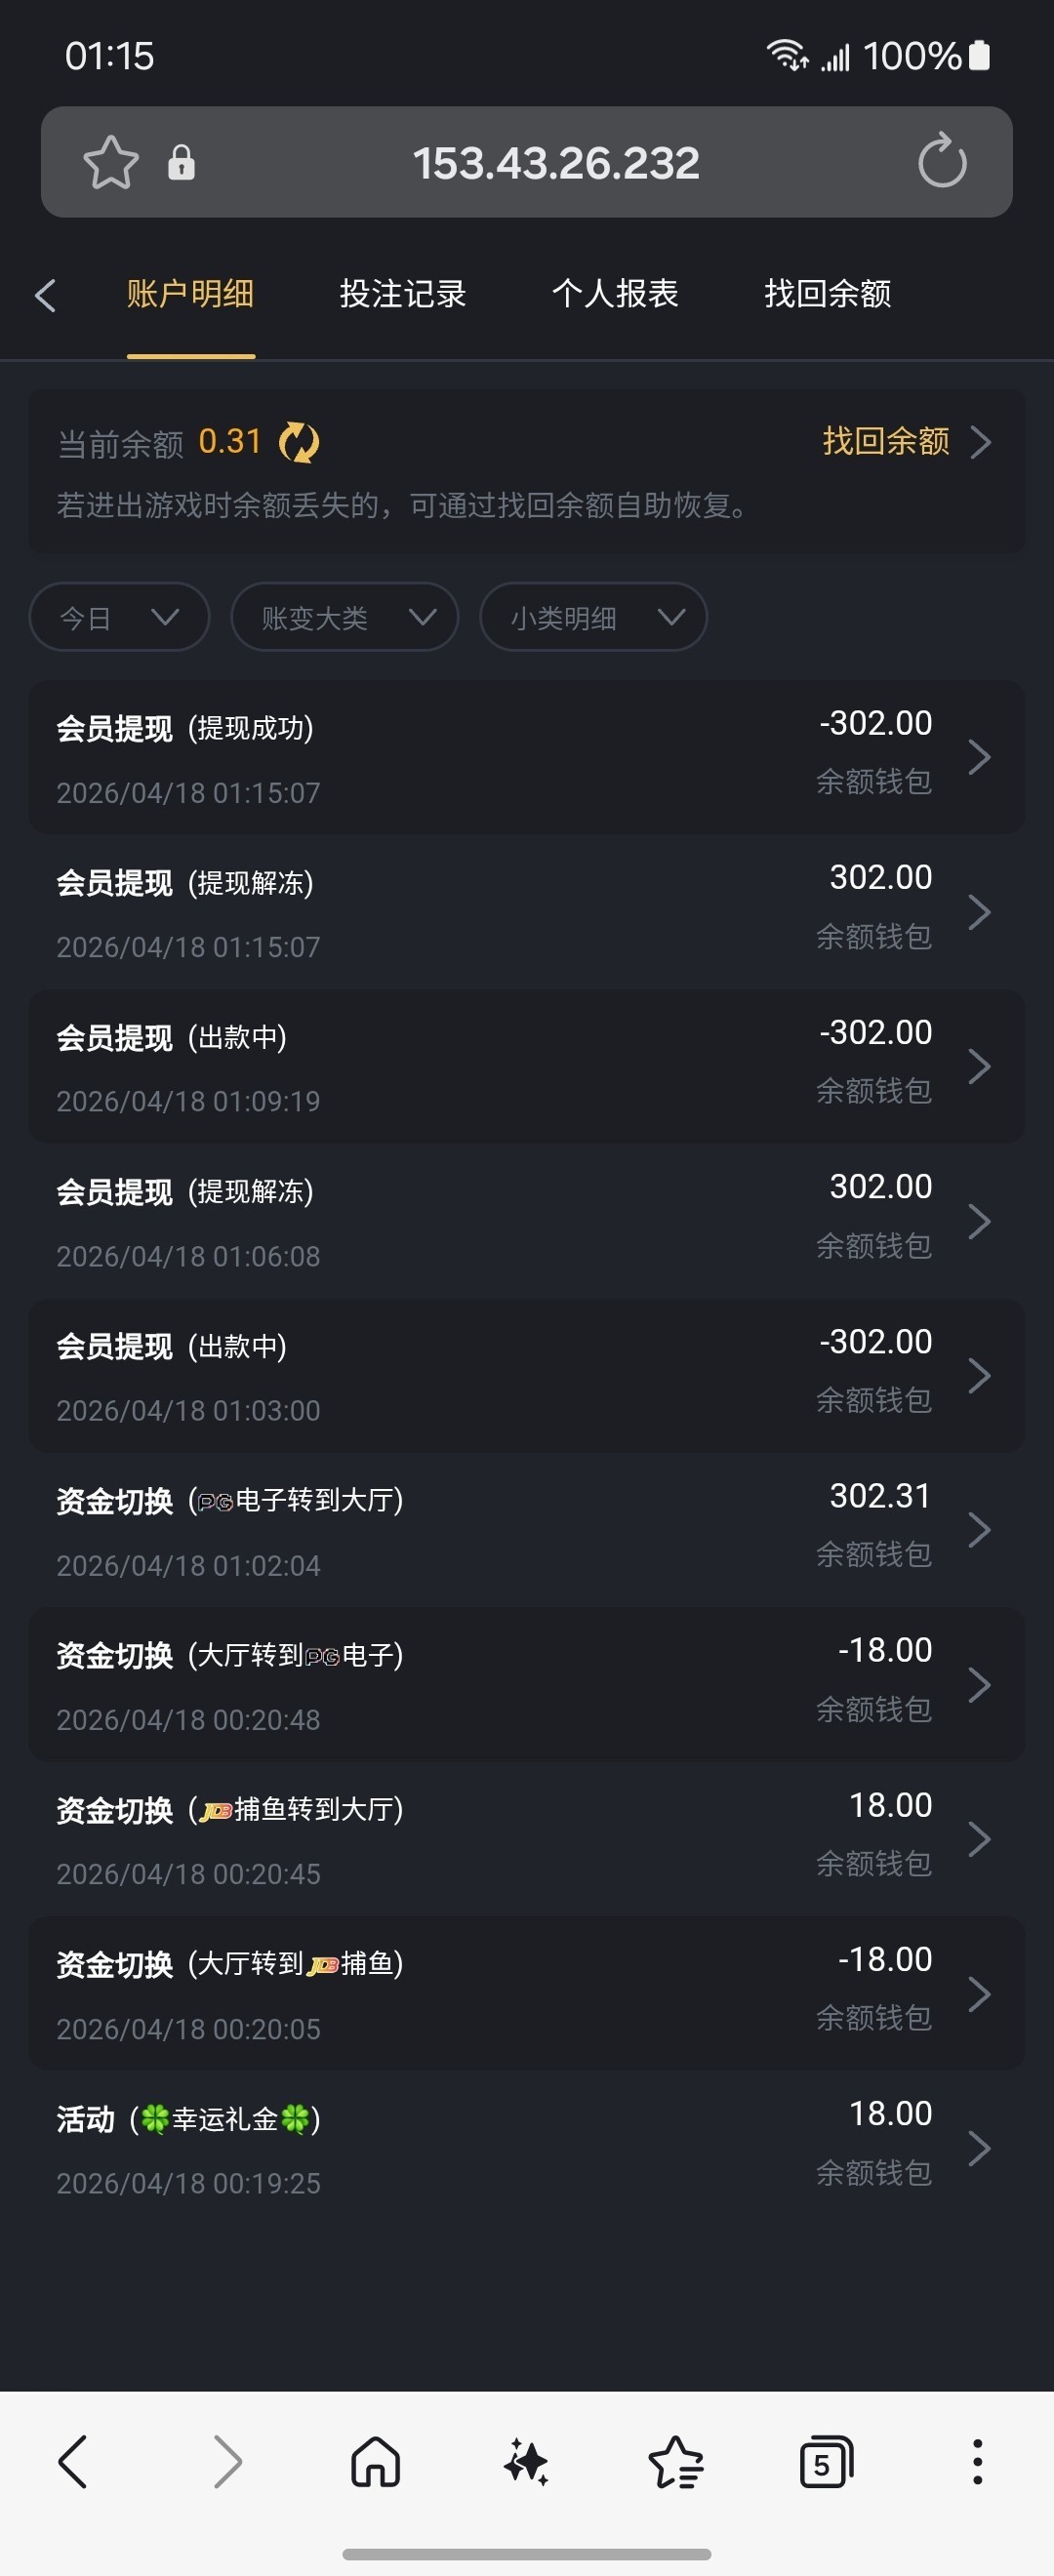
Task: Go back using the page header arrow
Action: 45,295
